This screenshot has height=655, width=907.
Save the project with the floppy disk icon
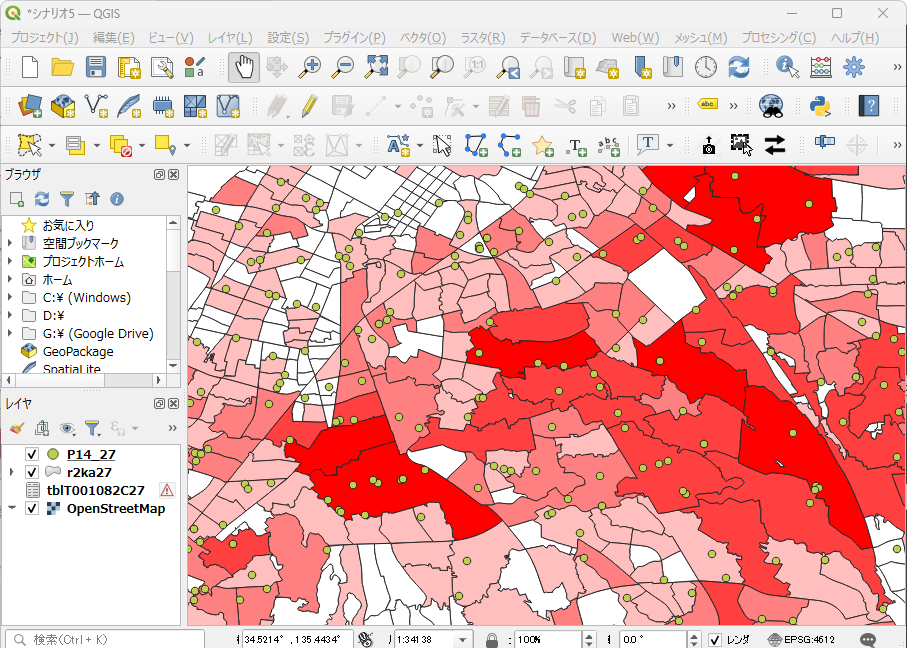point(96,67)
